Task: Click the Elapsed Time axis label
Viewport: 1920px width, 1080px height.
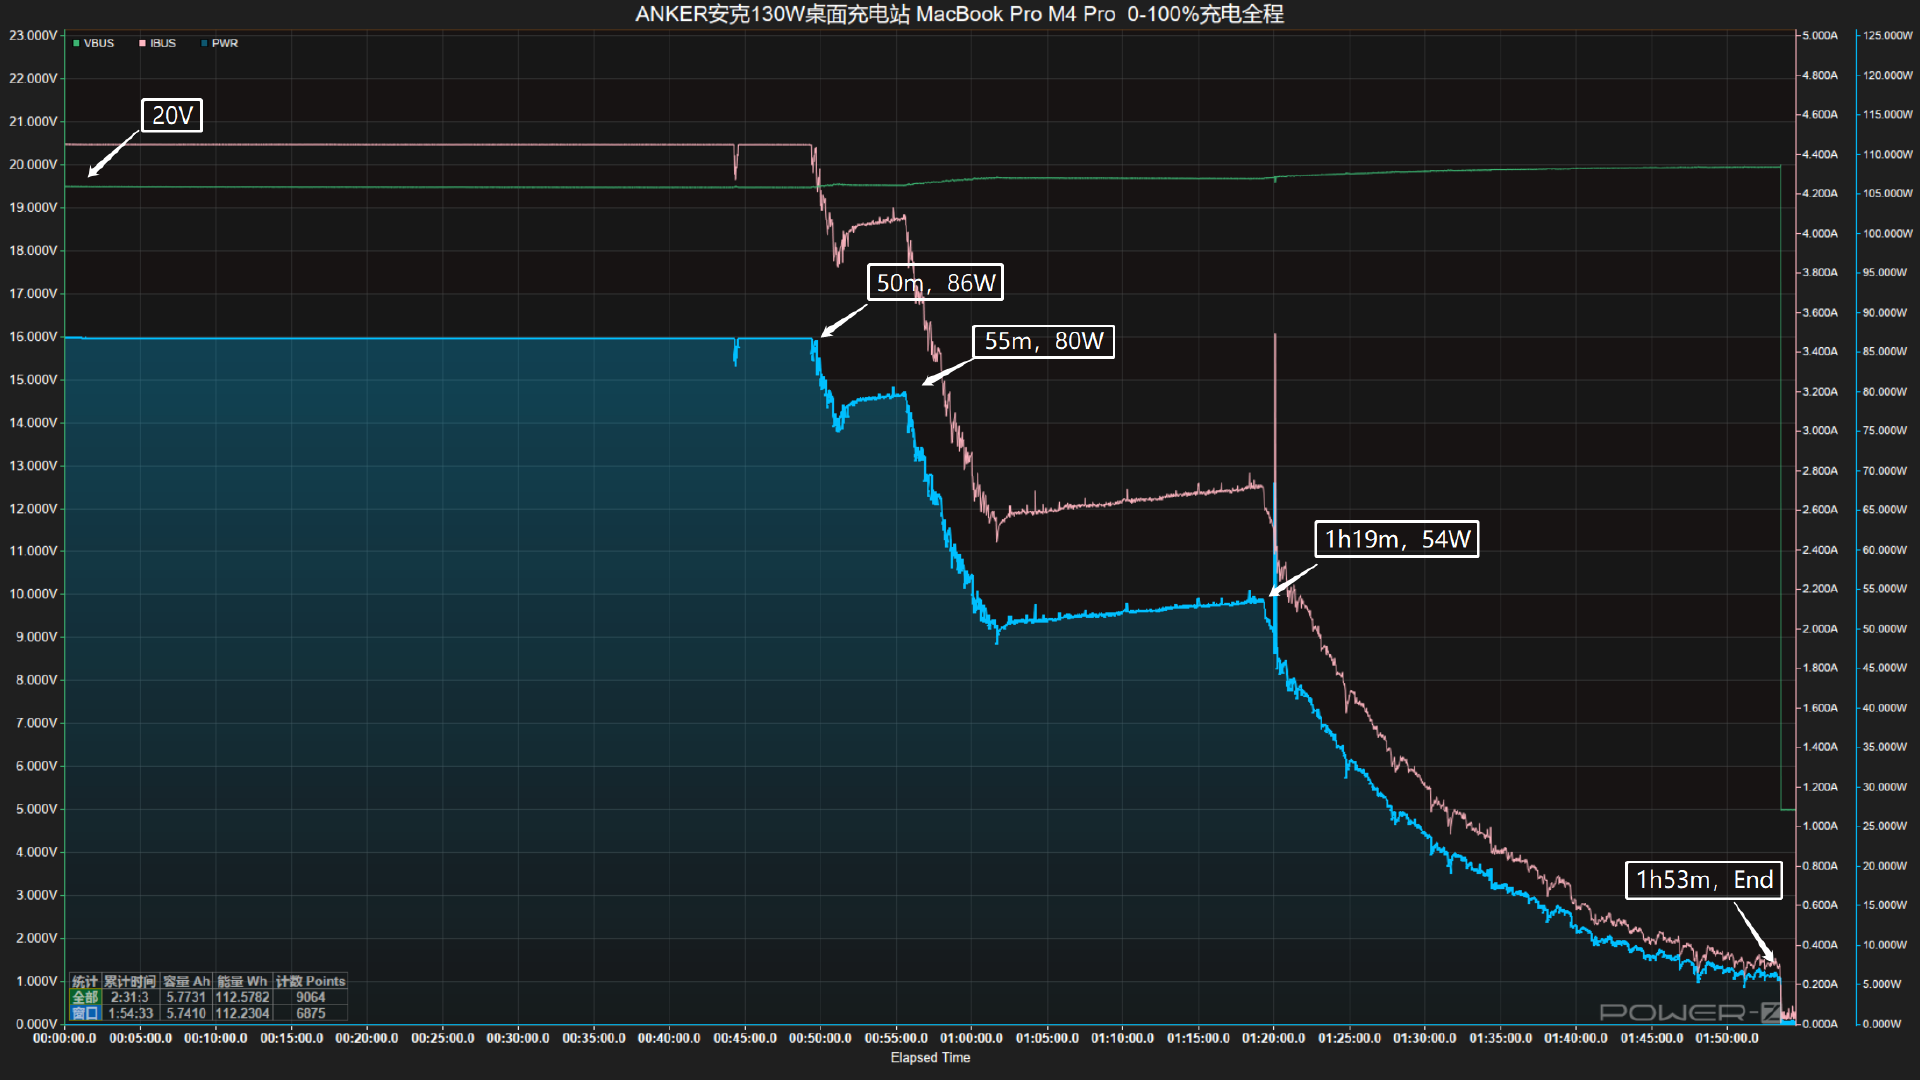Action: click(930, 1058)
